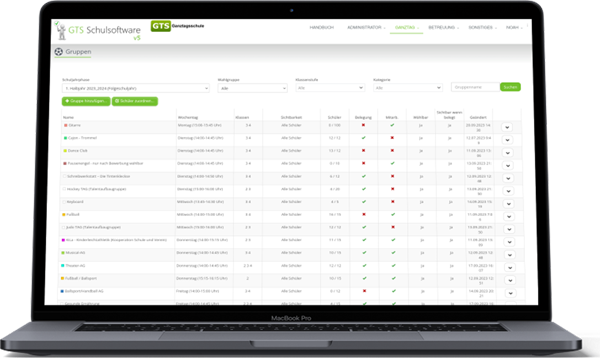Open the GANZTAG menu

point(406,28)
